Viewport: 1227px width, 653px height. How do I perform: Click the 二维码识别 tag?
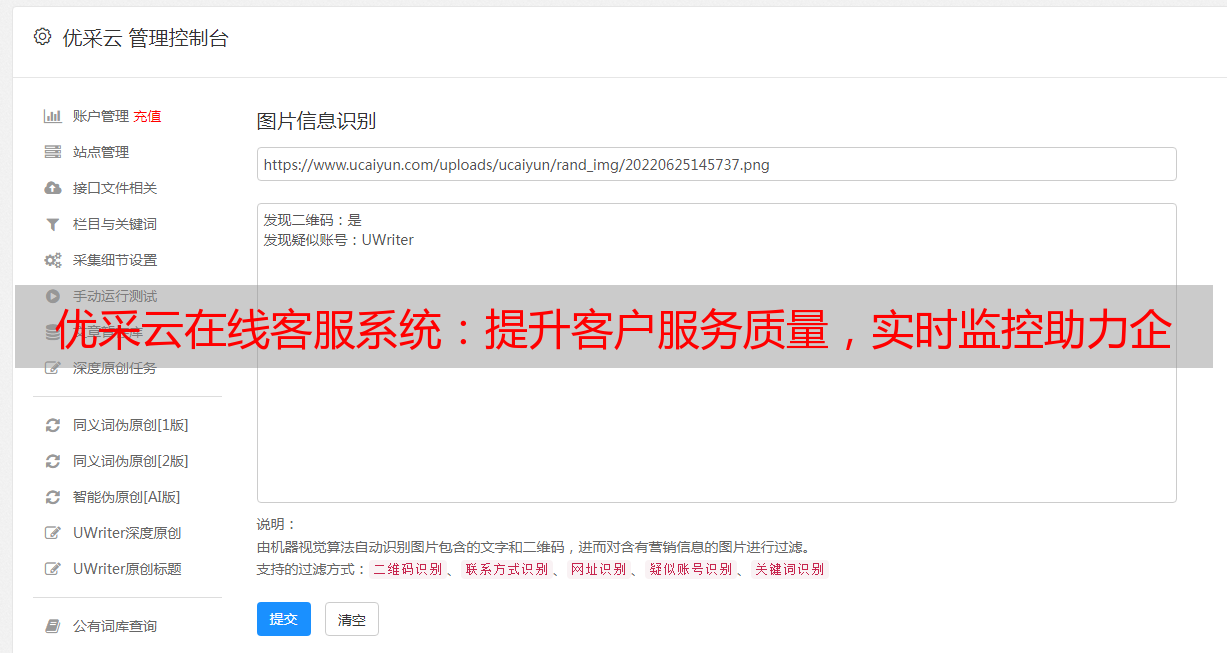click(407, 569)
